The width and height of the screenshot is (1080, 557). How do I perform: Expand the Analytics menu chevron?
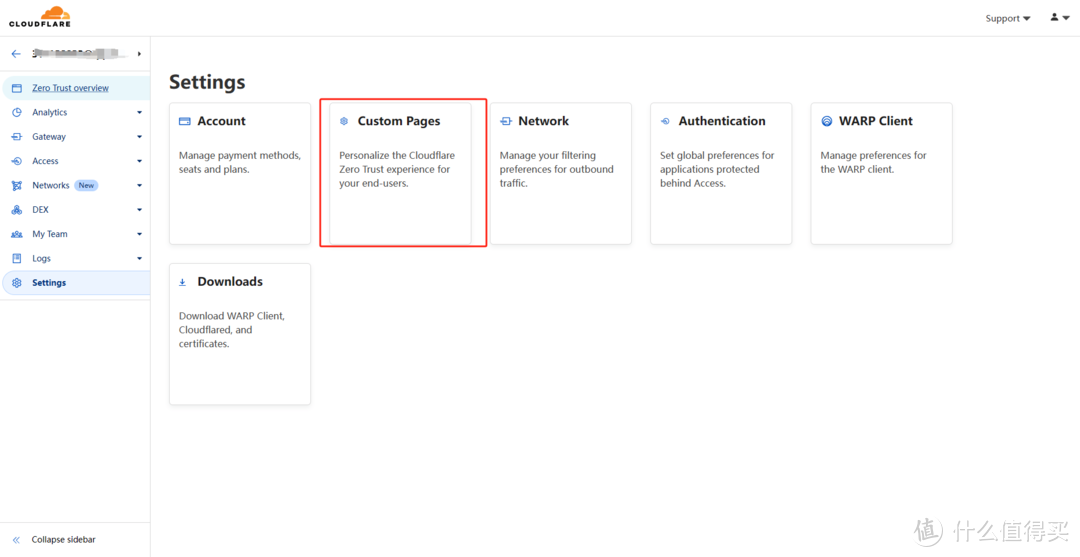[139, 112]
